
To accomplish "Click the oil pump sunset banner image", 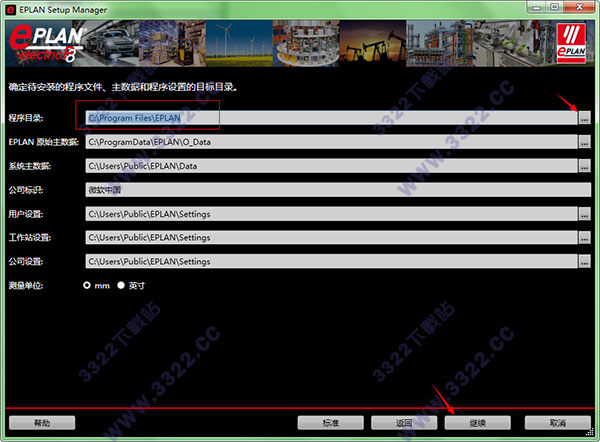I will [373, 43].
